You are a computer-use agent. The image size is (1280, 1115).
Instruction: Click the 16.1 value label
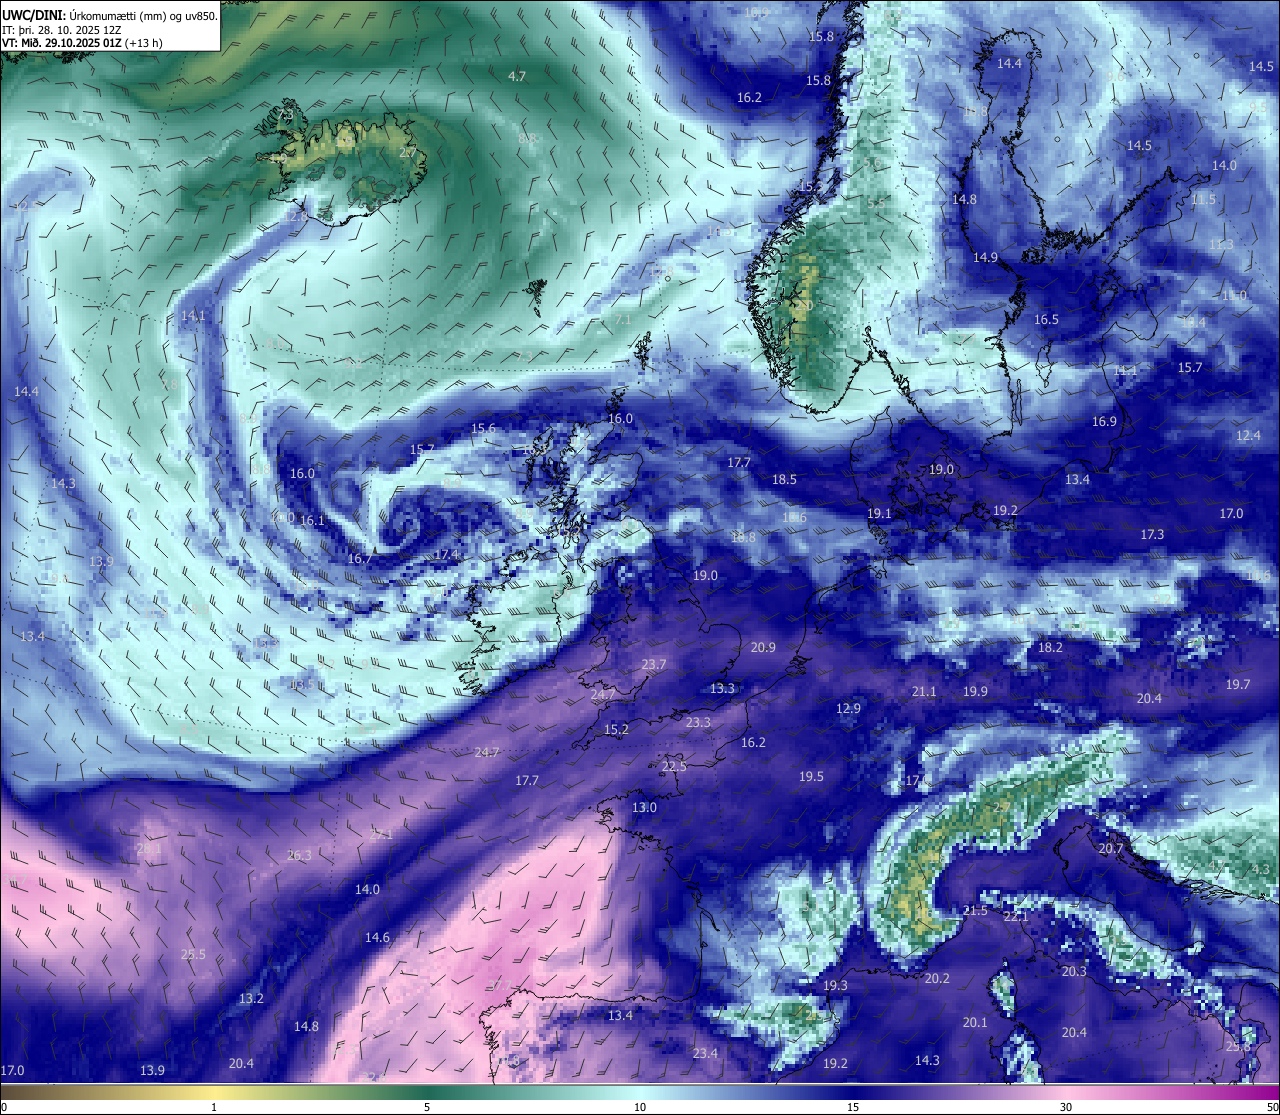pos(312,521)
